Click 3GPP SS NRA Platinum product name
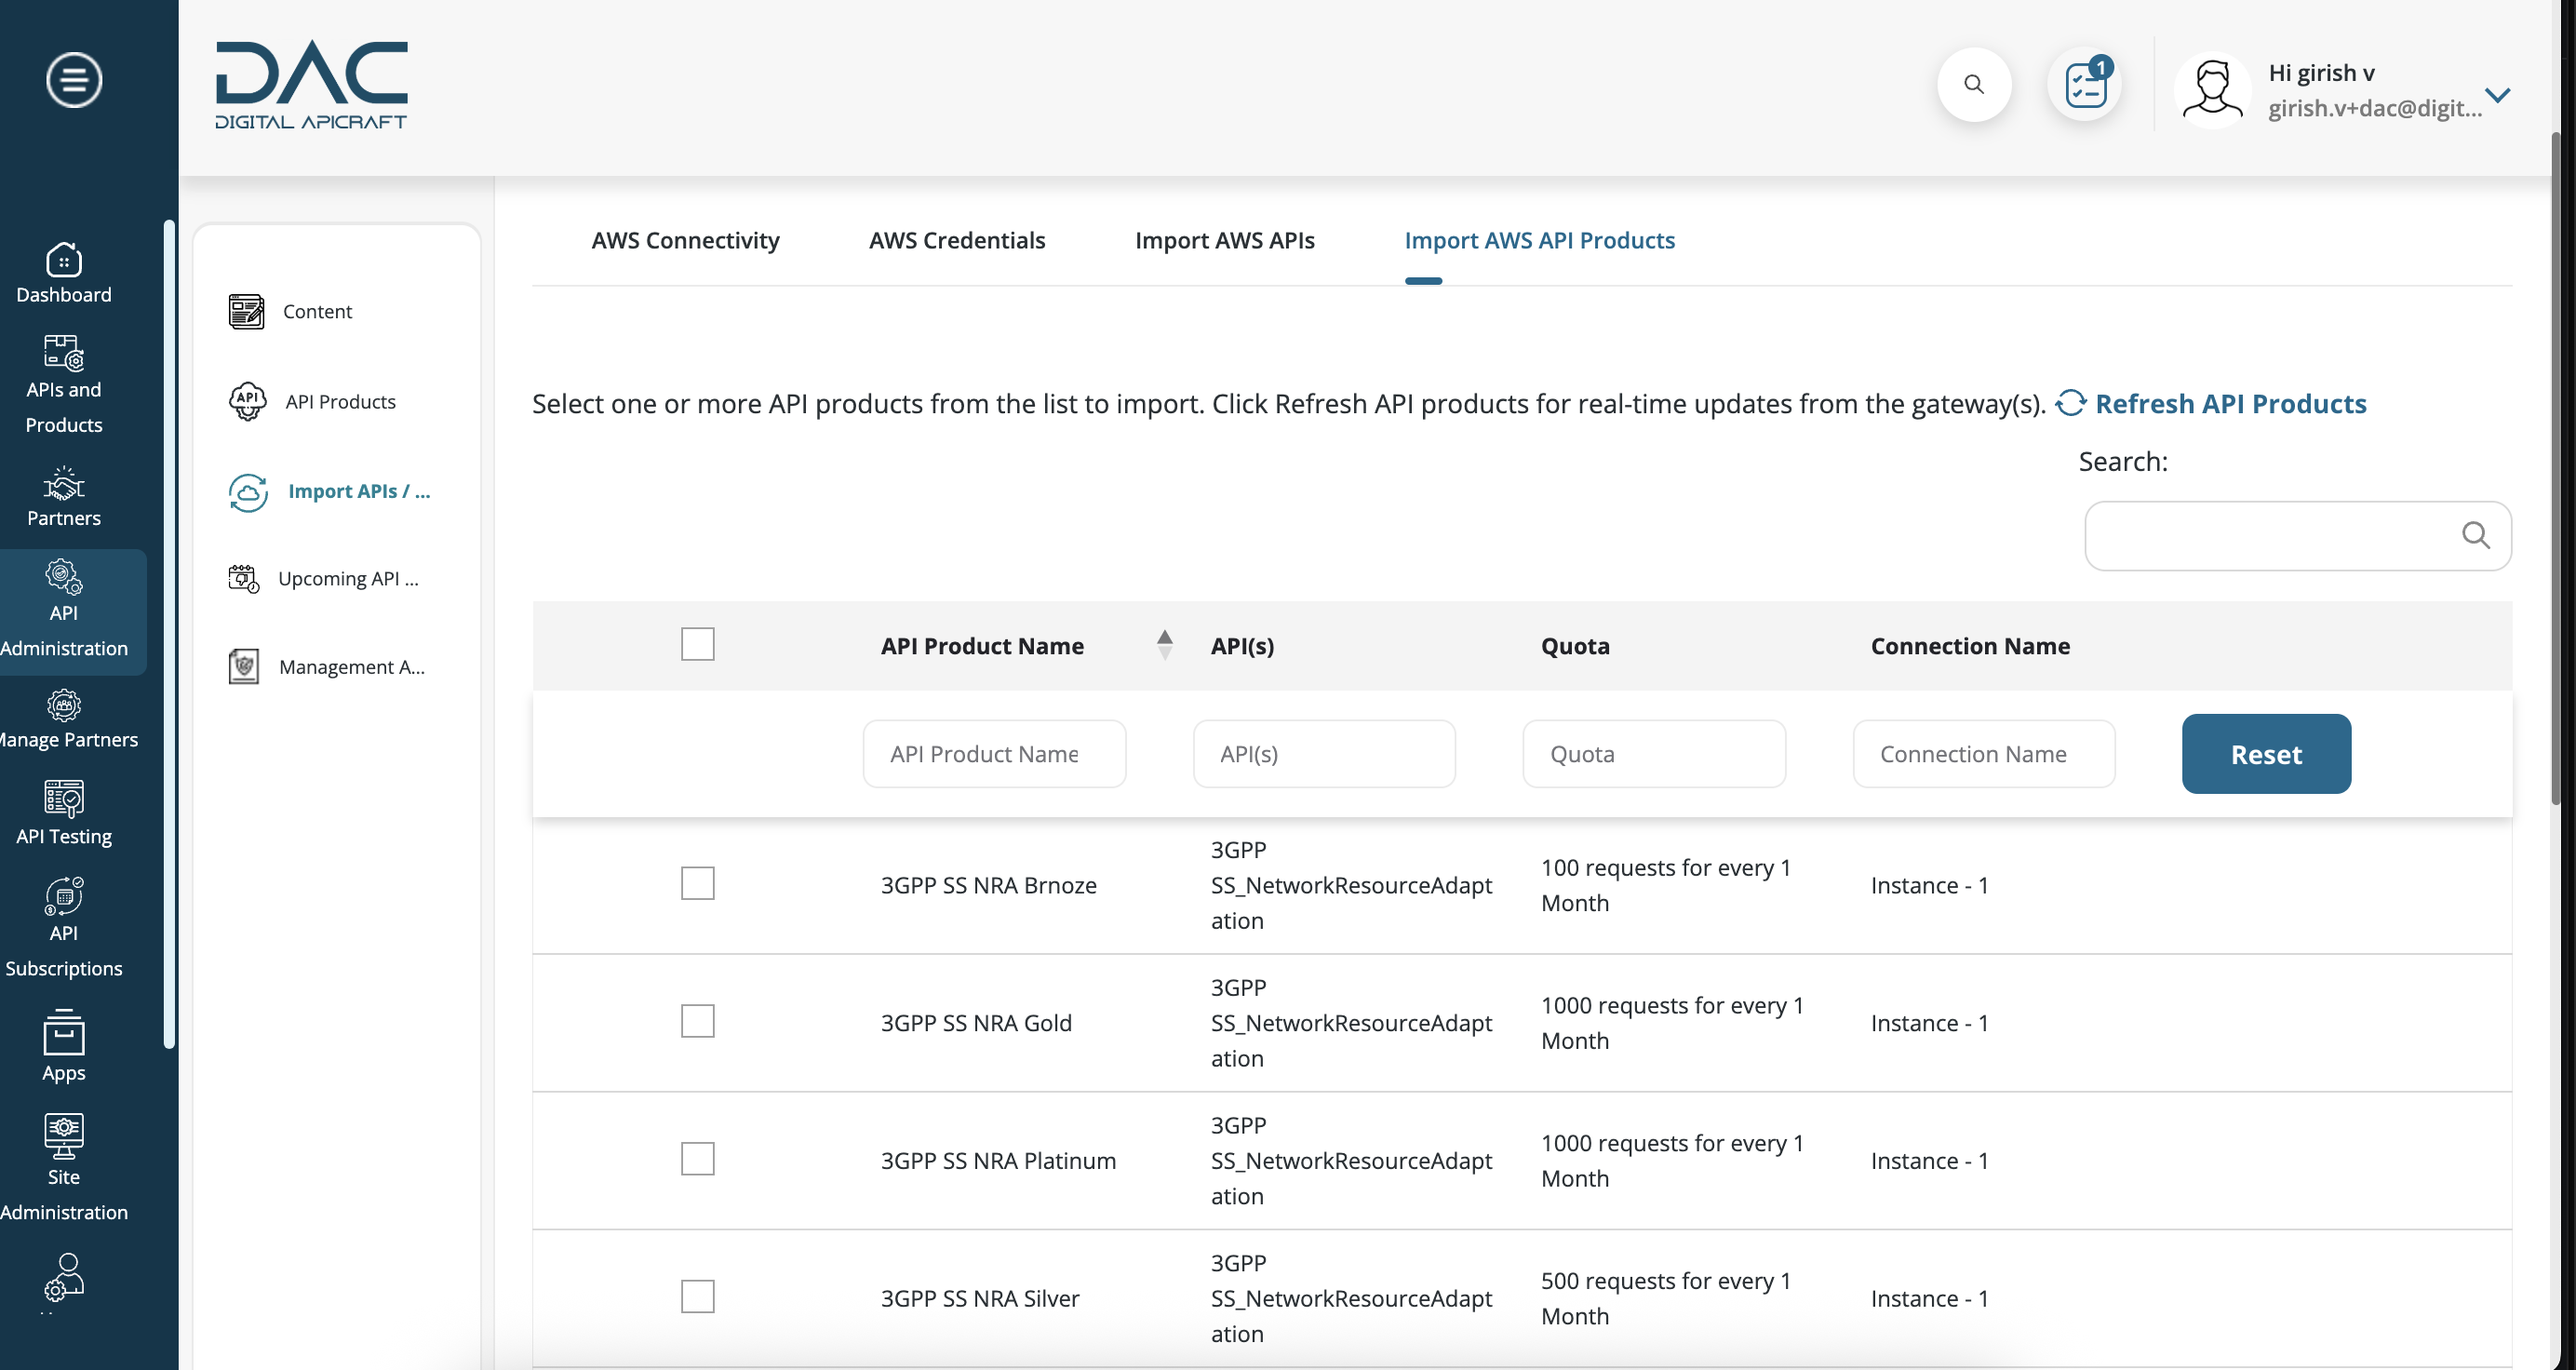The height and width of the screenshot is (1370, 2576). pos(998,1162)
